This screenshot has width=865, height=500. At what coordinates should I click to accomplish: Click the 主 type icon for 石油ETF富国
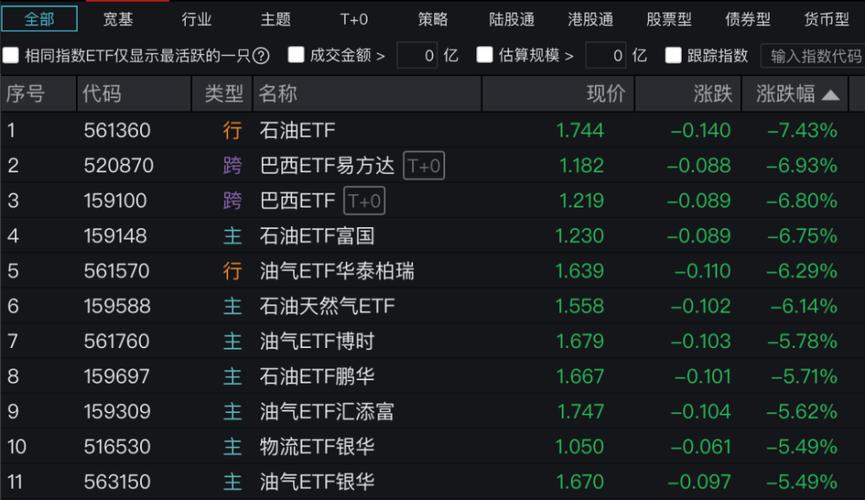pyautogui.click(x=232, y=236)
